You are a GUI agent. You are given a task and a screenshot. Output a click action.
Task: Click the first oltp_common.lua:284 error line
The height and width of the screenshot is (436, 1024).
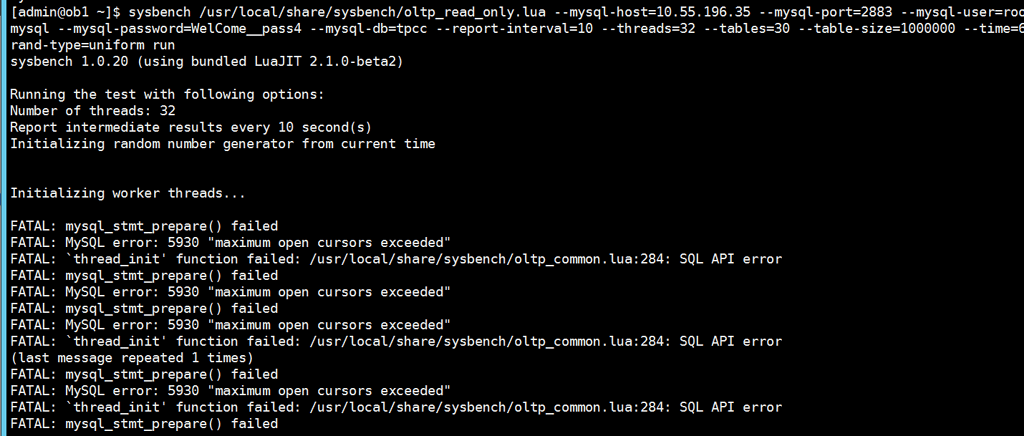396,259
